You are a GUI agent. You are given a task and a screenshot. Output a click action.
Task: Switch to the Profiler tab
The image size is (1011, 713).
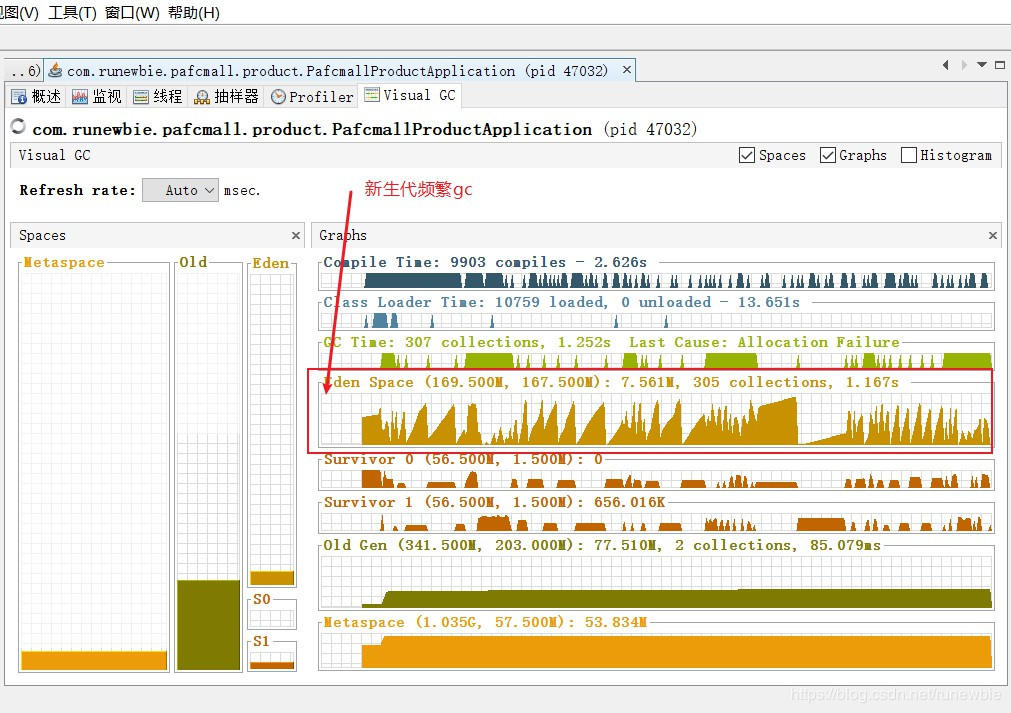(312, 97)
